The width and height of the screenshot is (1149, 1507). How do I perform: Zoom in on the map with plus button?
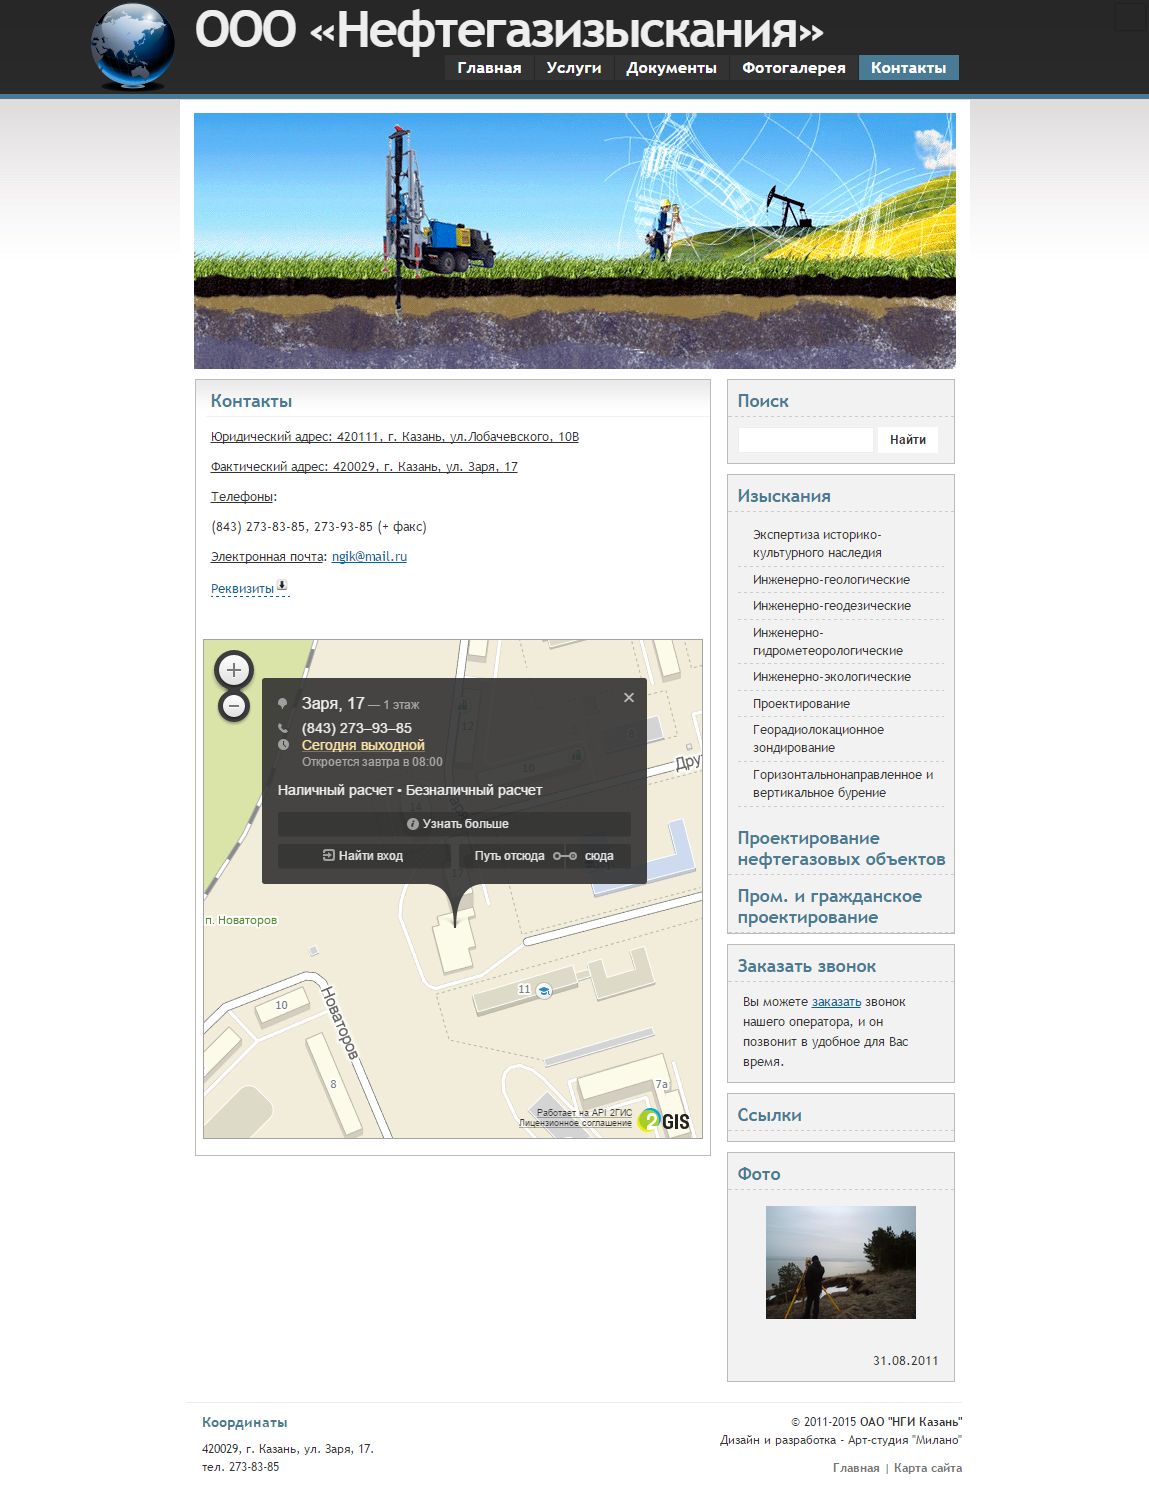click(234, 670)
